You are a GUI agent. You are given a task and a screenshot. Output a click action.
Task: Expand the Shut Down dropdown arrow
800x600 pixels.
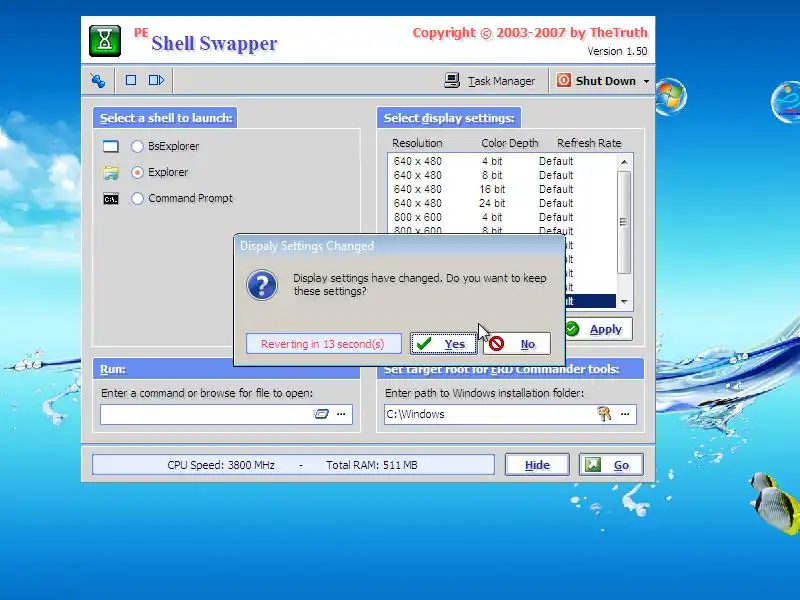[x=646, y=81]
